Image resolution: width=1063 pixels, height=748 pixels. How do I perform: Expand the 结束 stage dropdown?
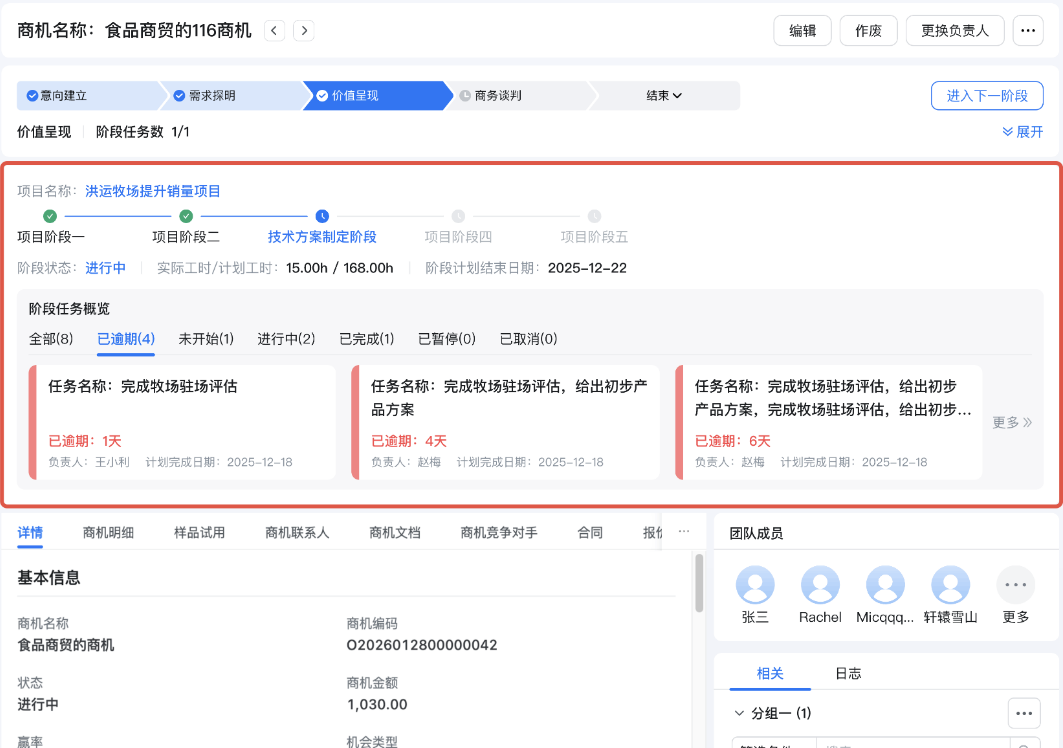[x=664, y=96]
